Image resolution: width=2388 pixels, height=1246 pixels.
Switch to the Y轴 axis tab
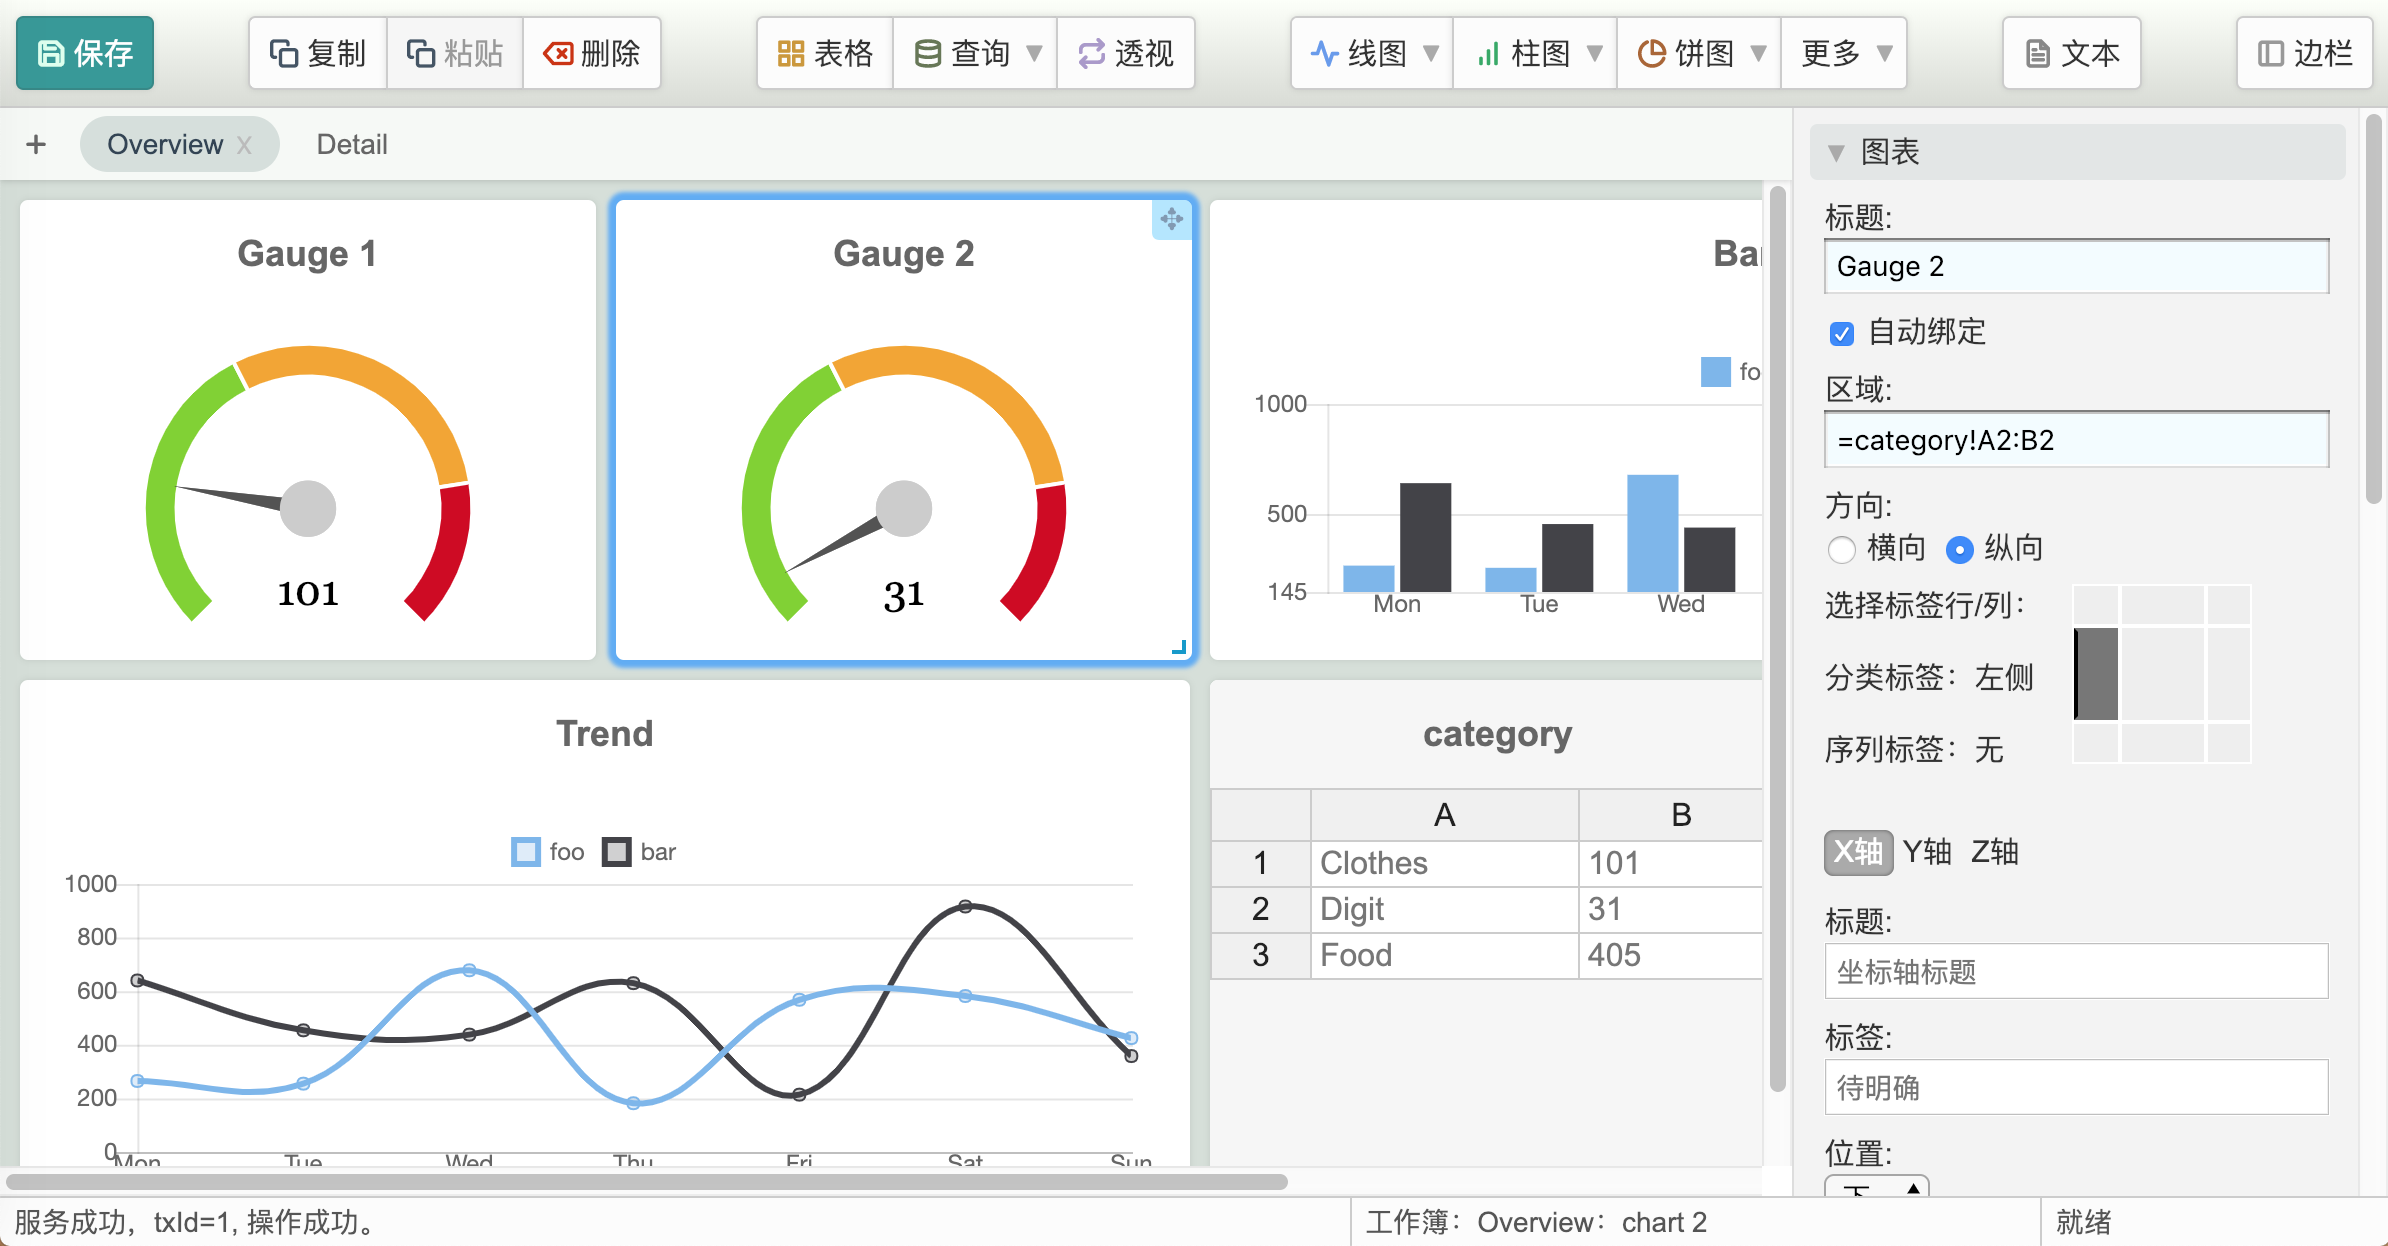(1926, 852)
